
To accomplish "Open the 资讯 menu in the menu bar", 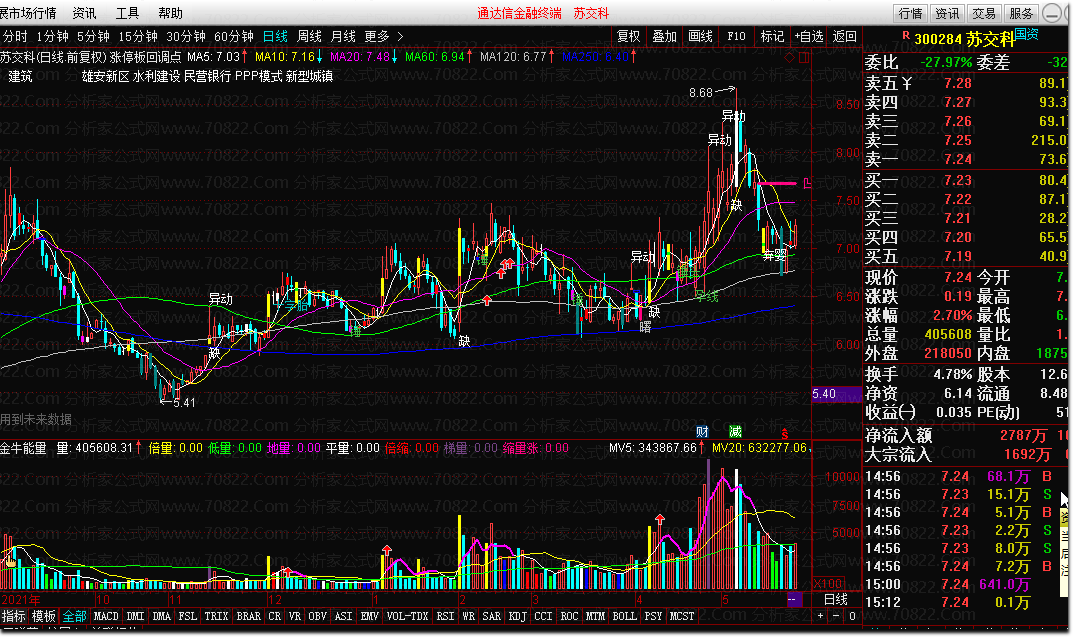I will [84, 13].
